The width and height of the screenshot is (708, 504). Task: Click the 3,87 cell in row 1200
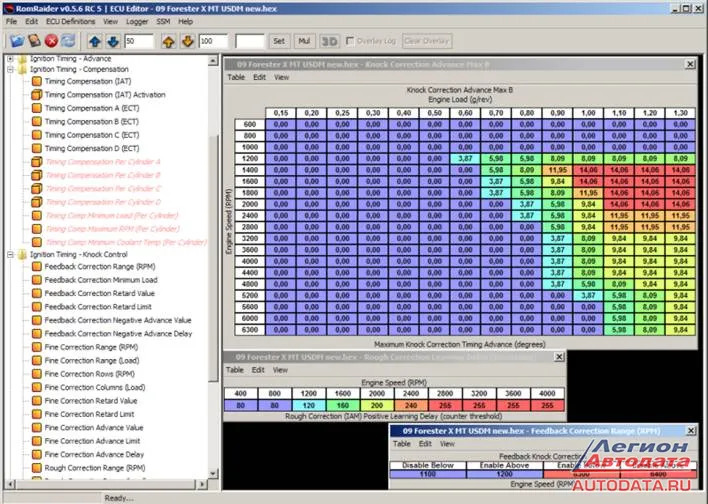point(465,159)
